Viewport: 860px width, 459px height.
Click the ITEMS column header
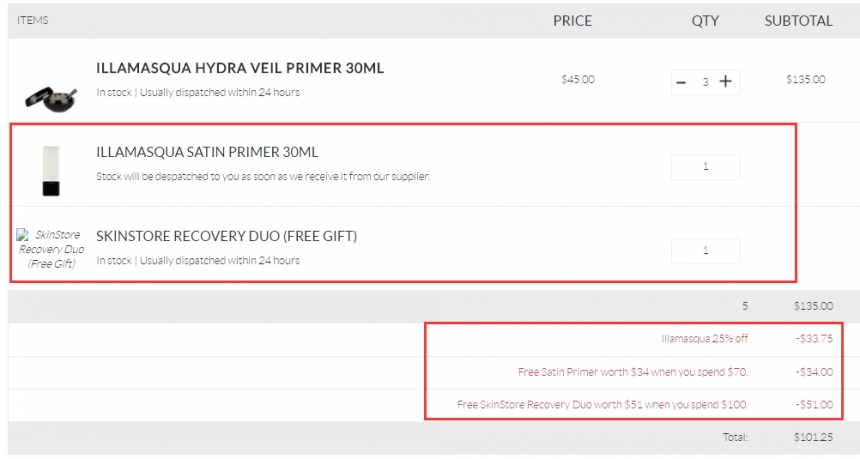coord(33,20)
